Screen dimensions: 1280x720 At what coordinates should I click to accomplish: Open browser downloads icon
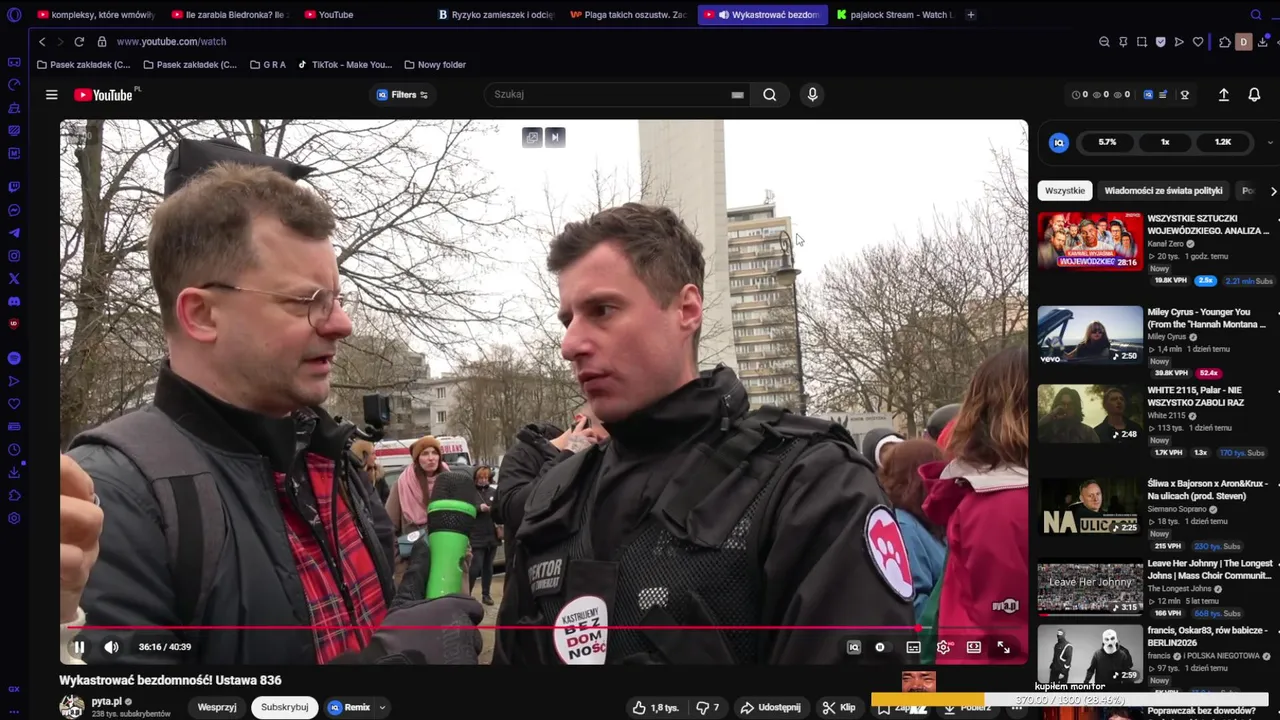[1264, 42]
